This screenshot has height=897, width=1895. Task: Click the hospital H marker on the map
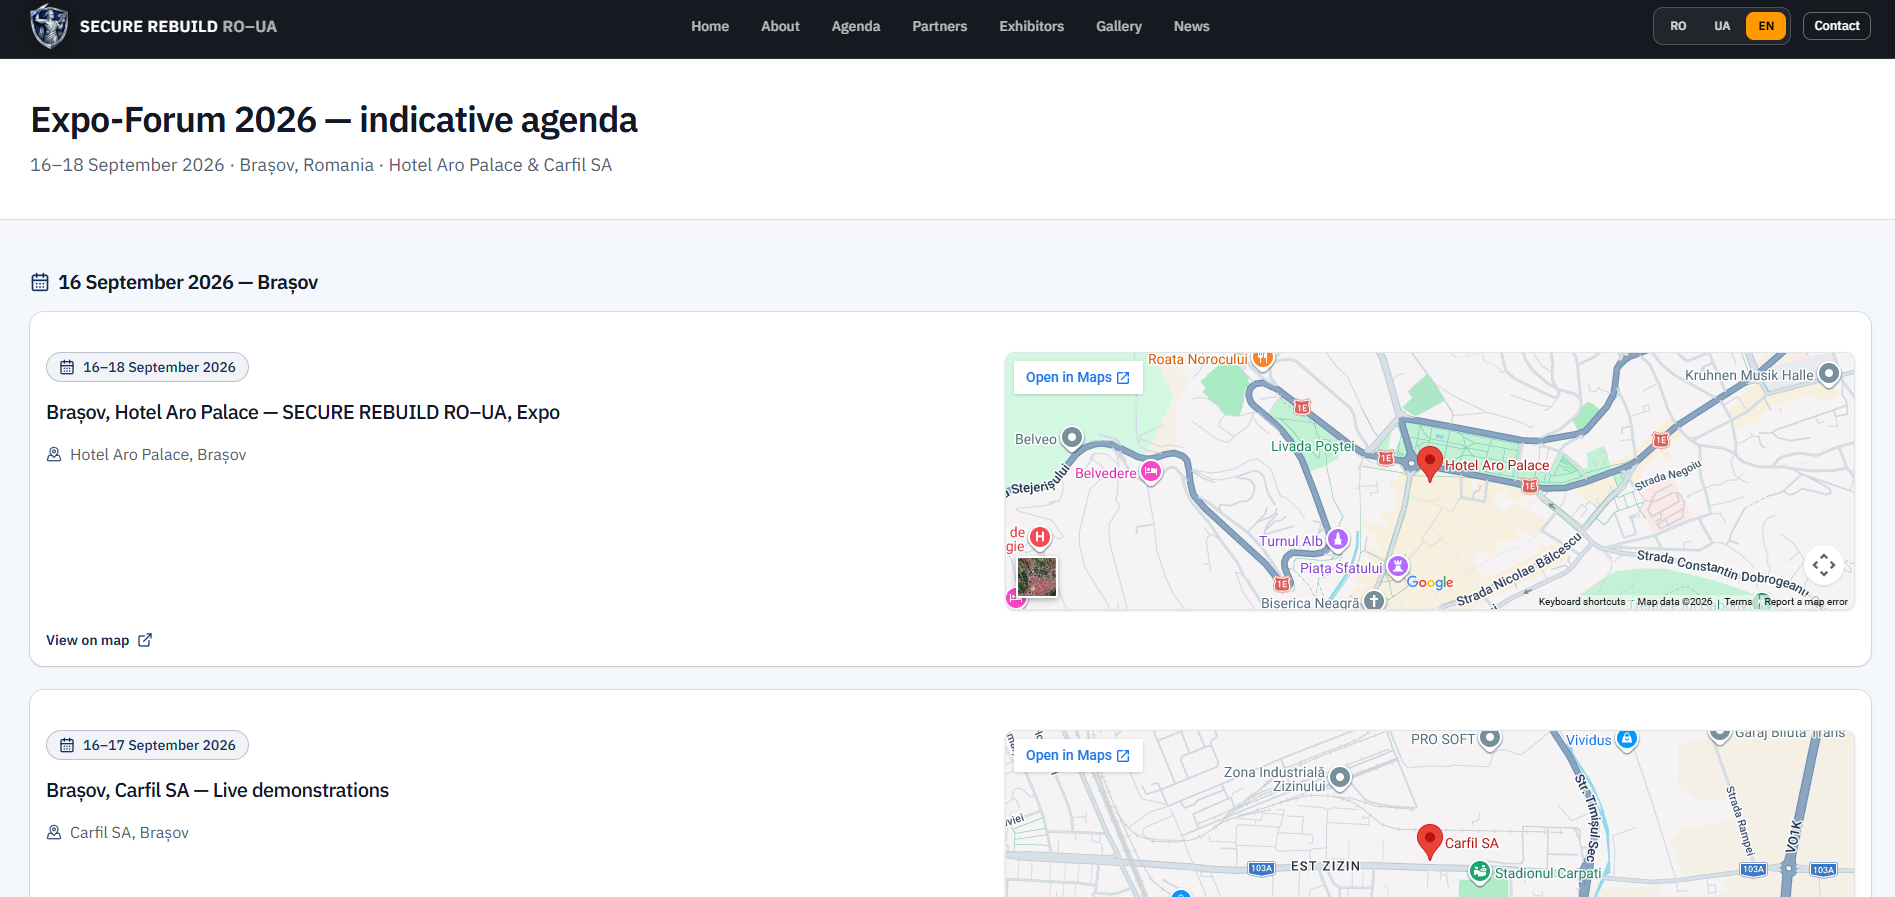point(1040,537)
